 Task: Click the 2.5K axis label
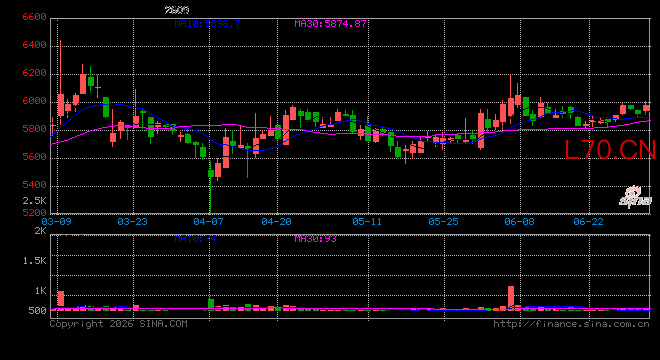click(34, 200)
